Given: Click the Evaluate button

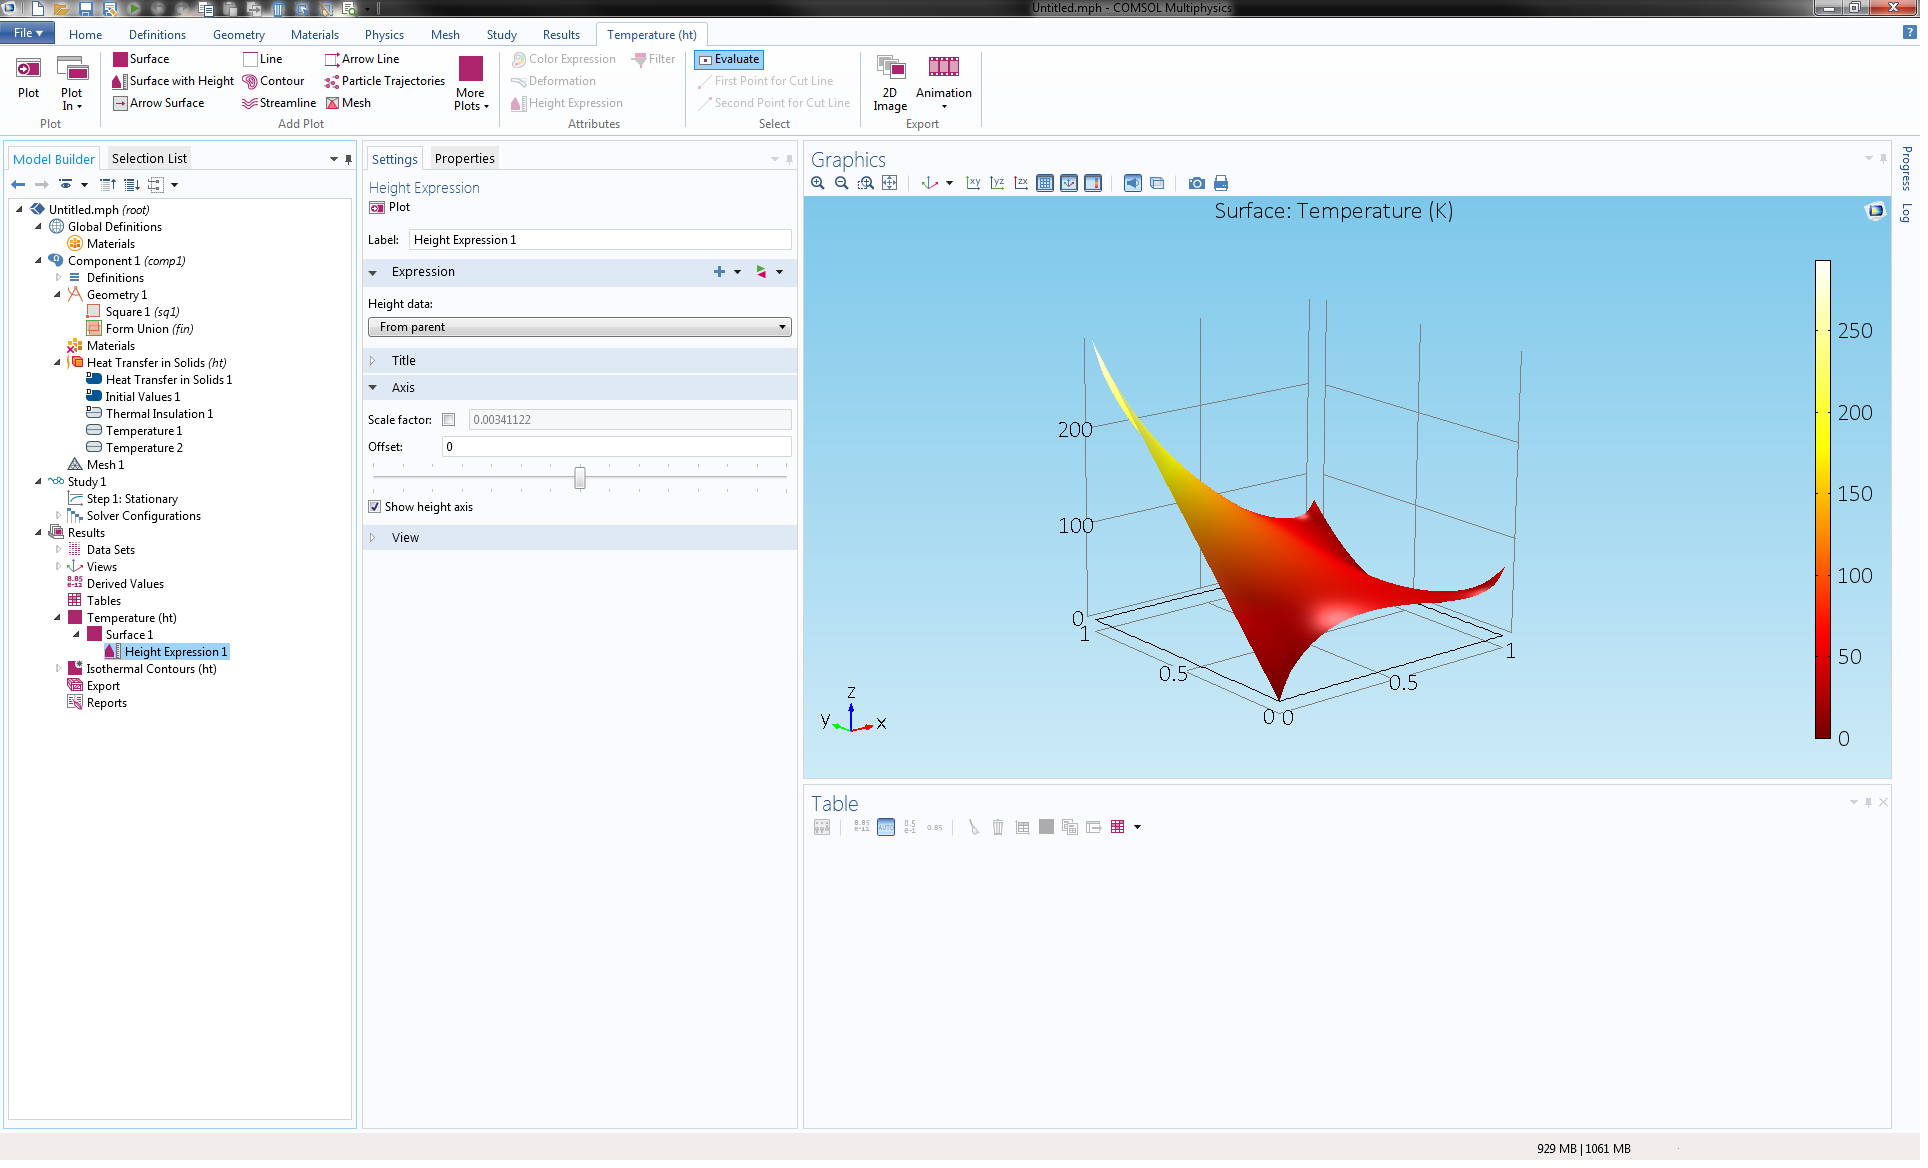Looking at the screenshot, I should pos(729,59).
